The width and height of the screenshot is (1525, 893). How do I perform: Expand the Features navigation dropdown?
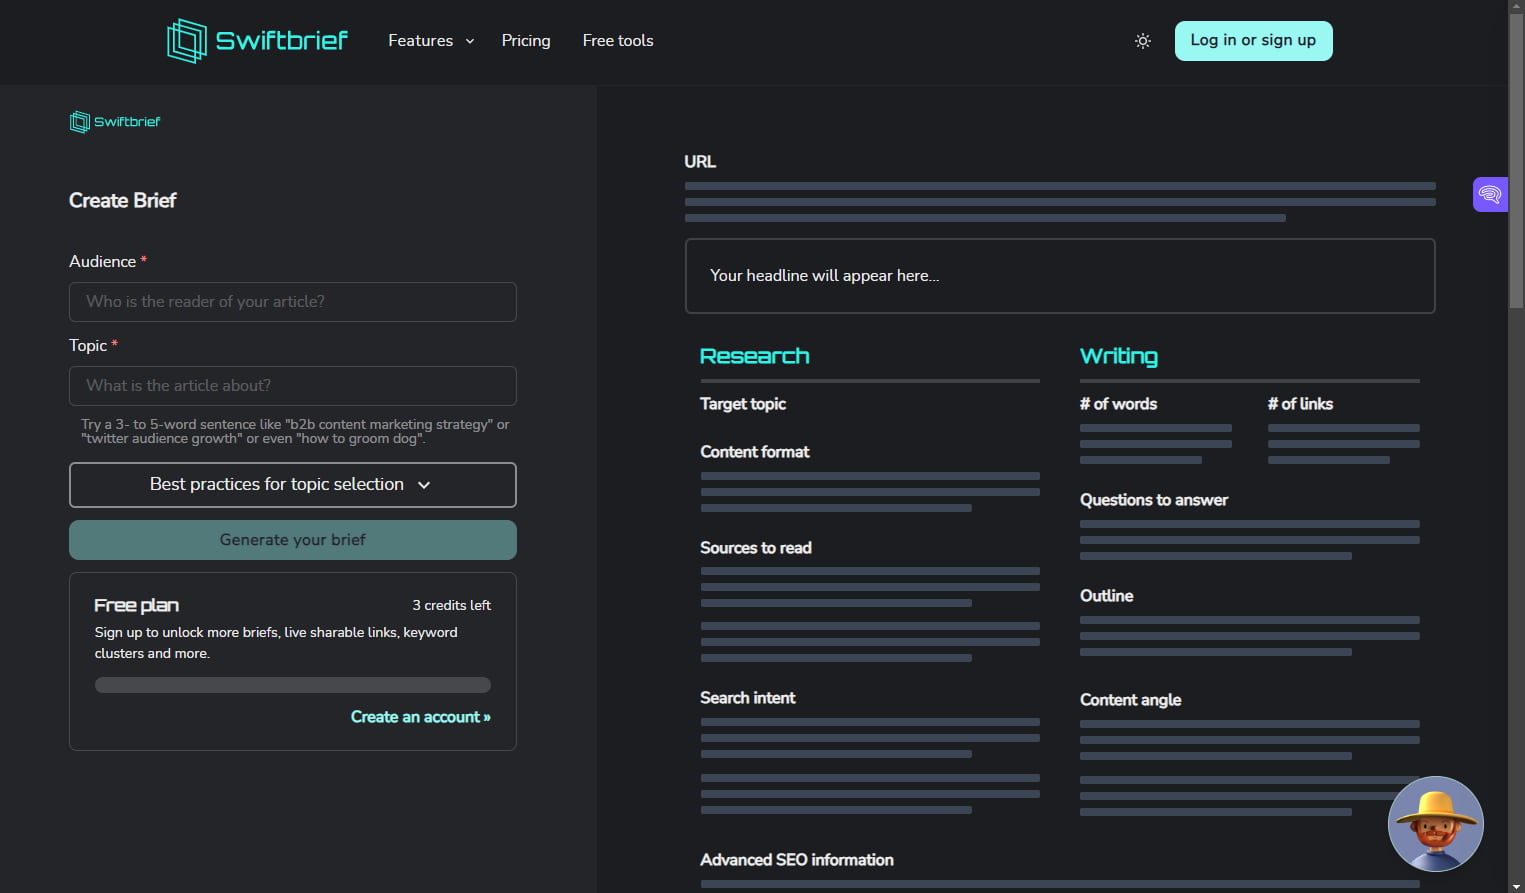coord(430,41)
